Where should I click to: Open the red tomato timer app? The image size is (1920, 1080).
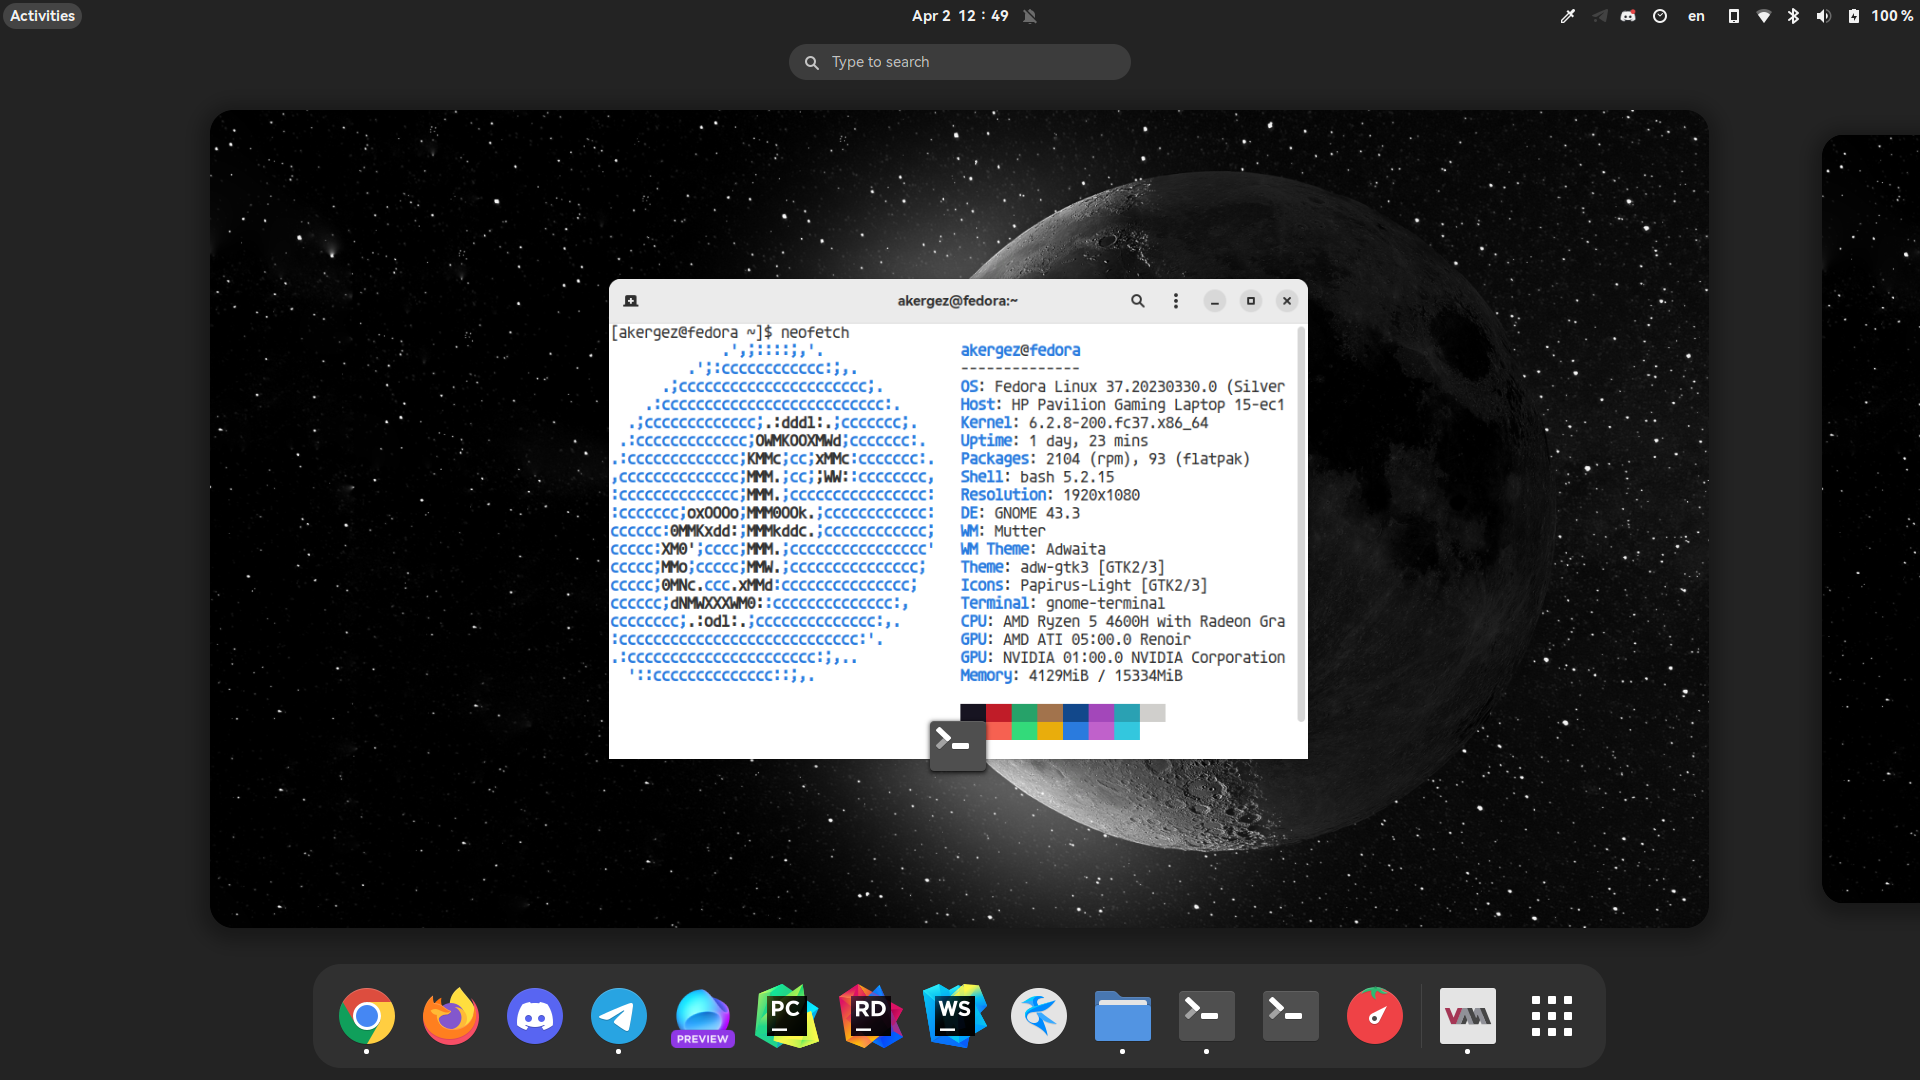tap(1374, 1016)
